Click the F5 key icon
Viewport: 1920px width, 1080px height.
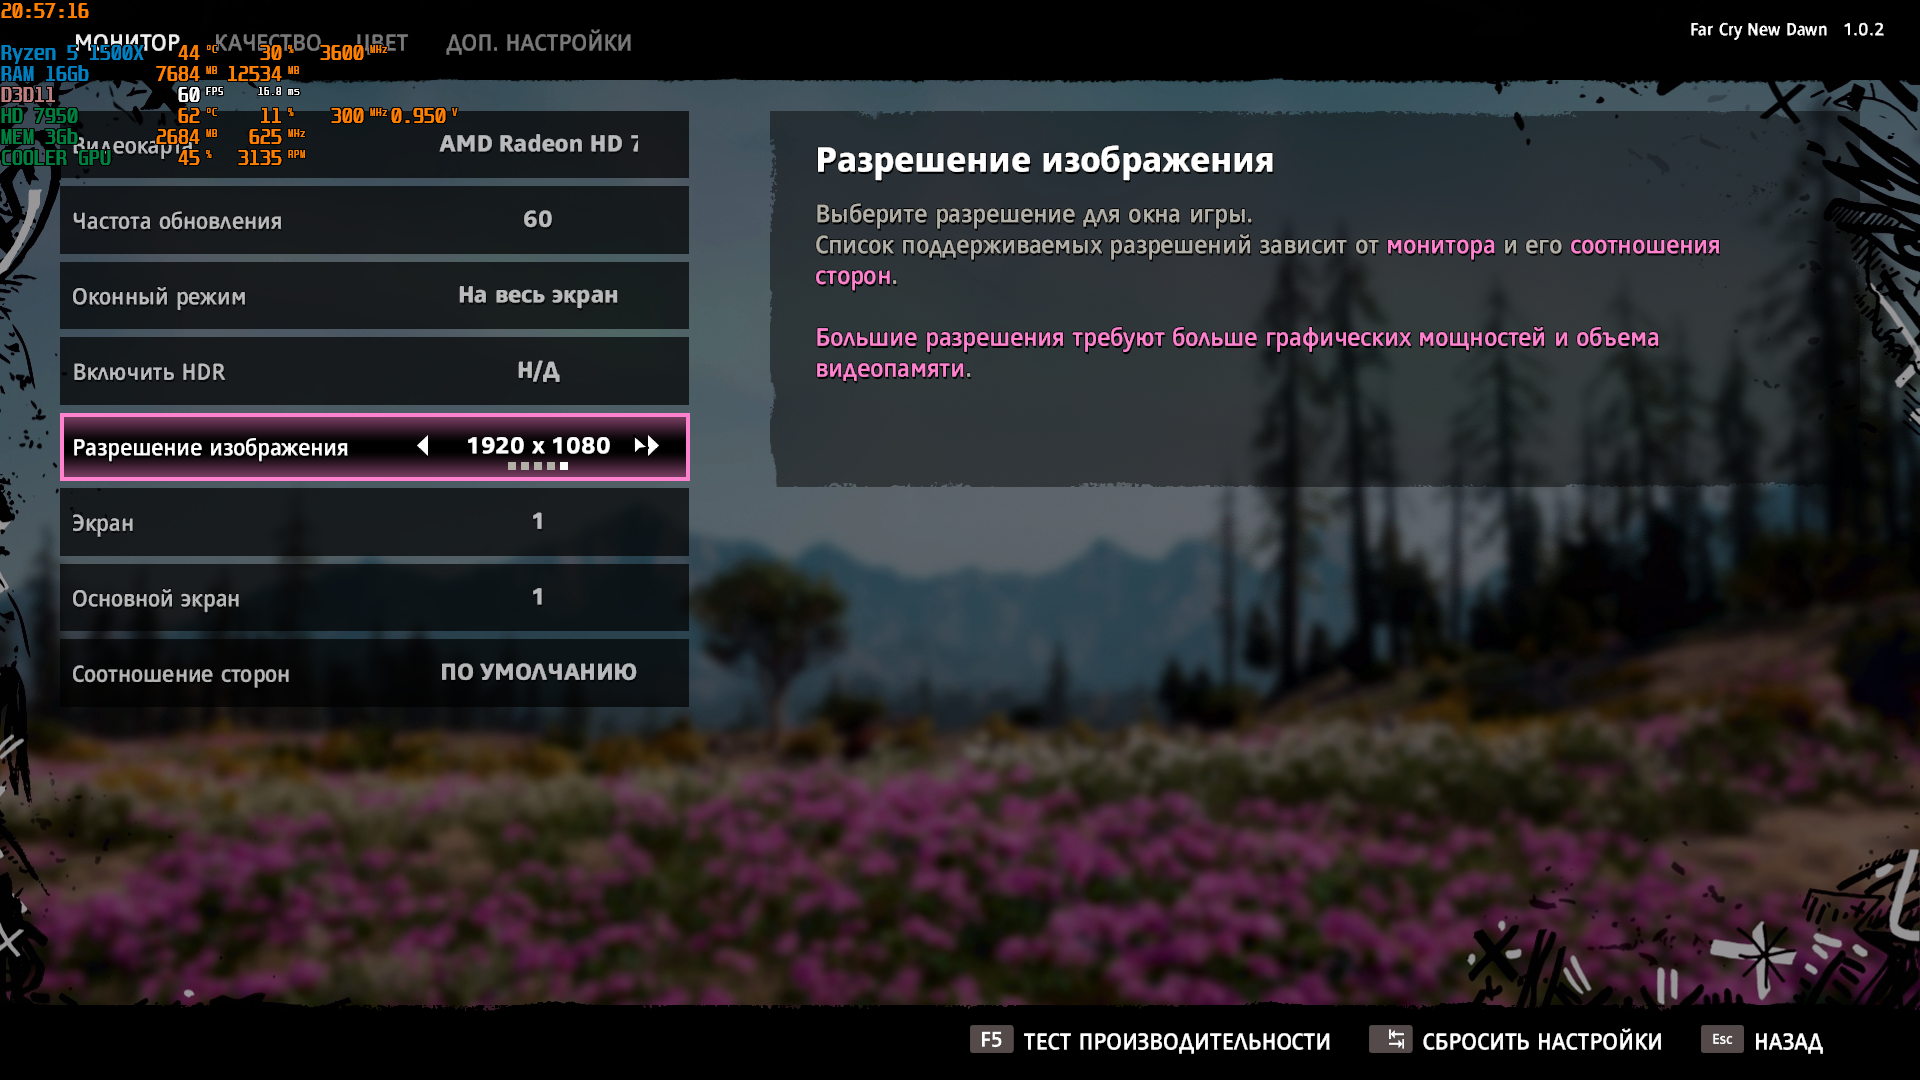(990, 1040)
